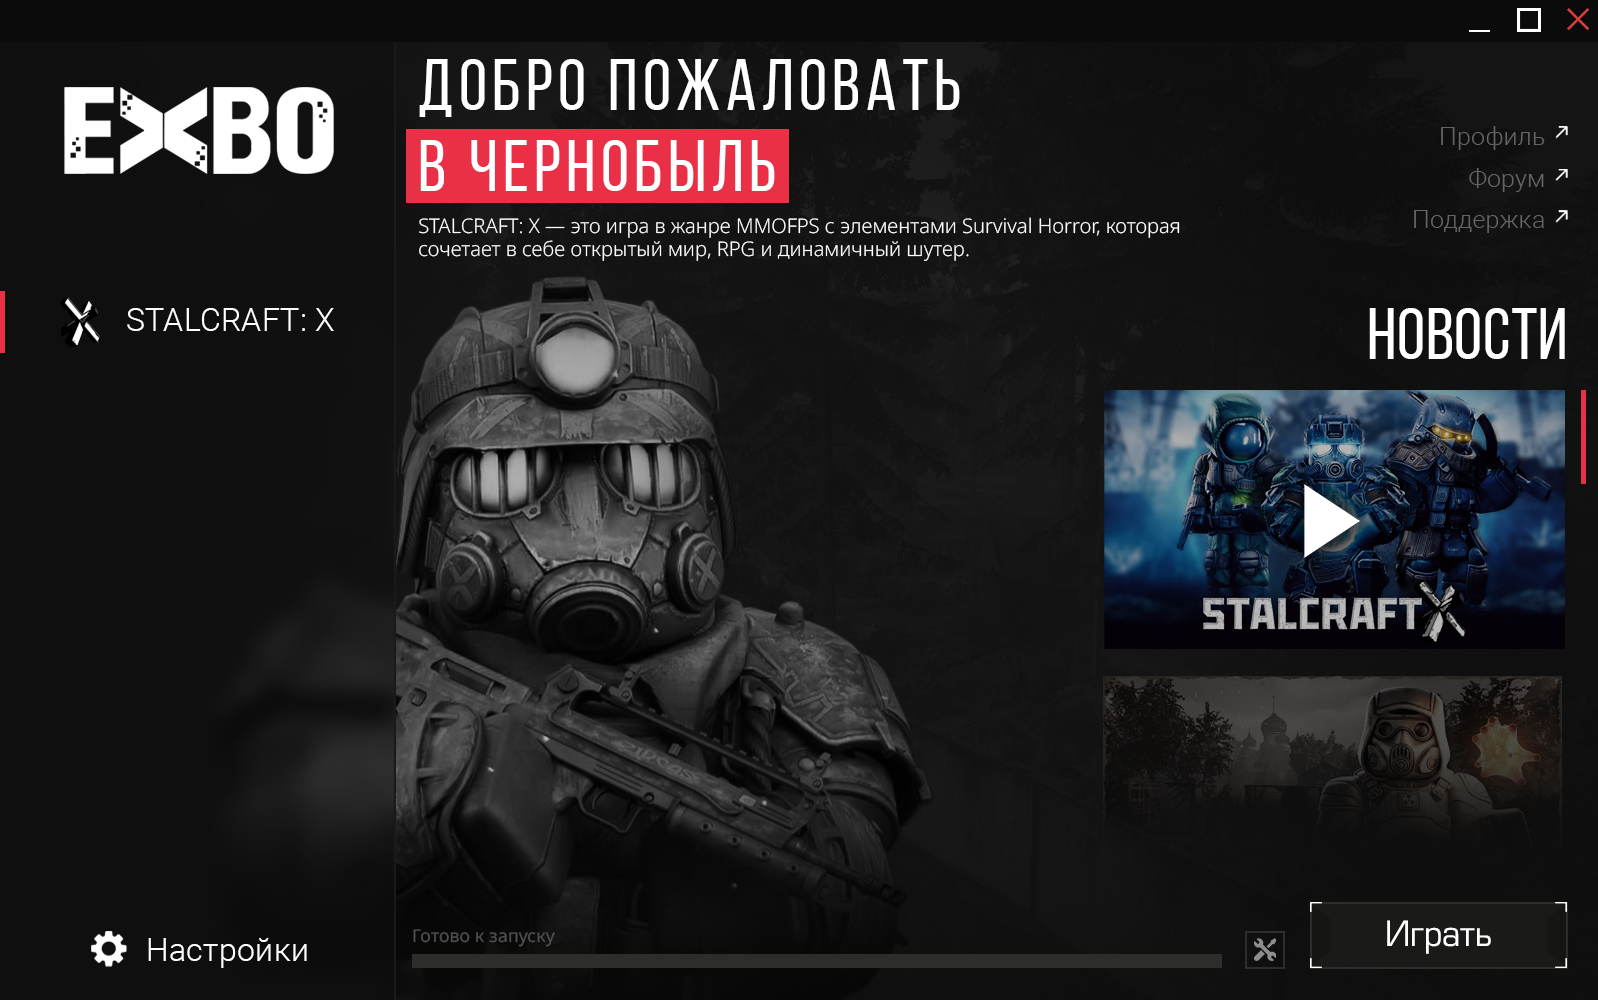Click the STALCRAFT: X game icon
Screen dimensions: 1598x1000
[80, 322]
